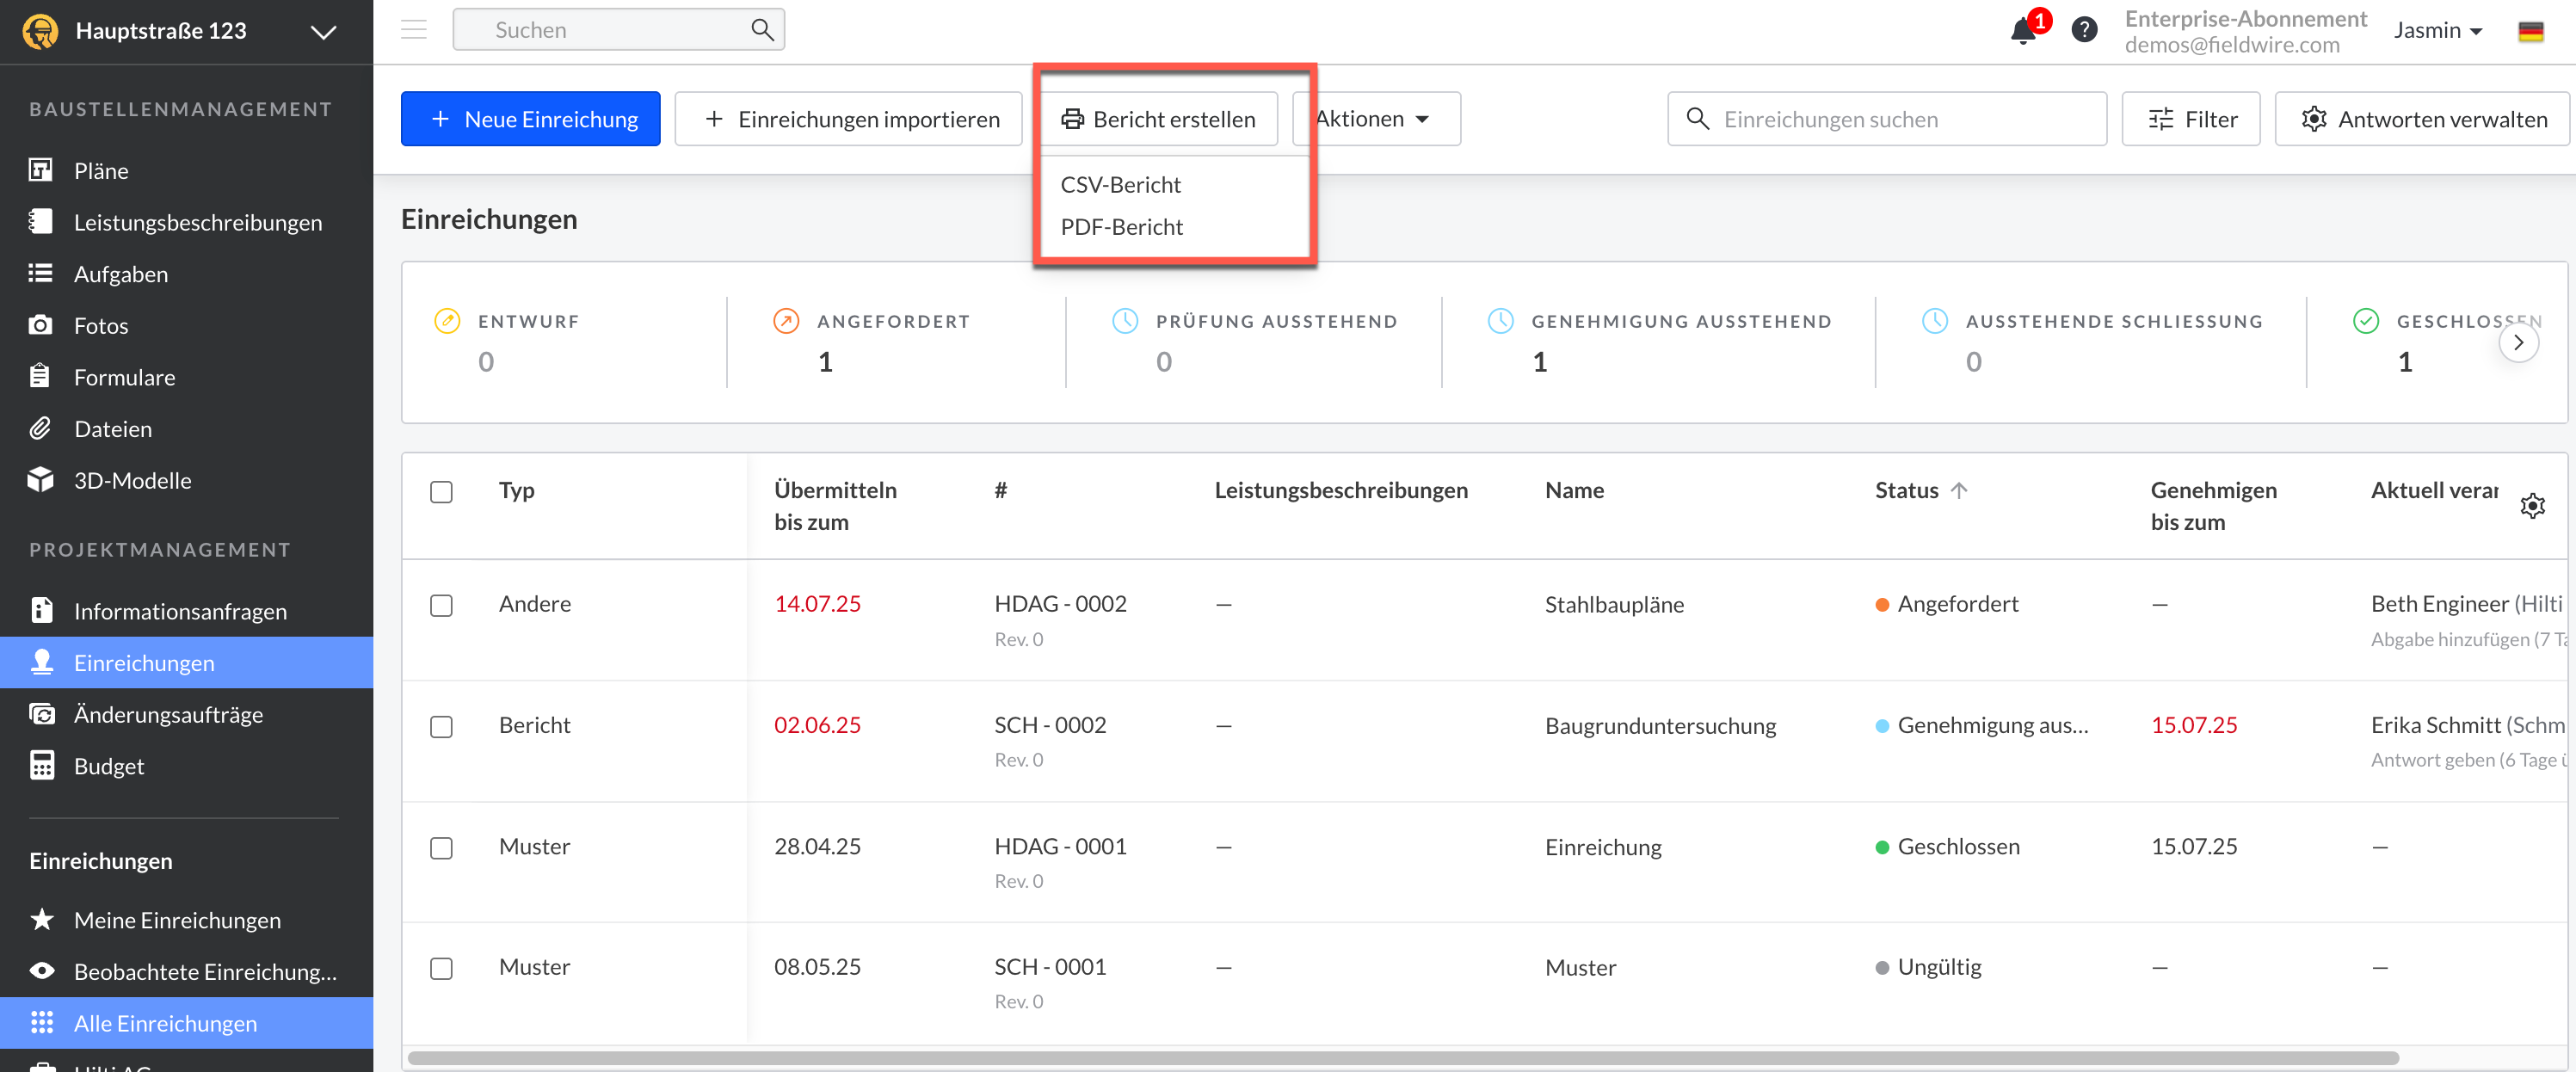Image resolution: width=2576 pixels, height=1072 pixels.
Task: Click SCH - 0002 number cell
Action: click(1050, 725)
